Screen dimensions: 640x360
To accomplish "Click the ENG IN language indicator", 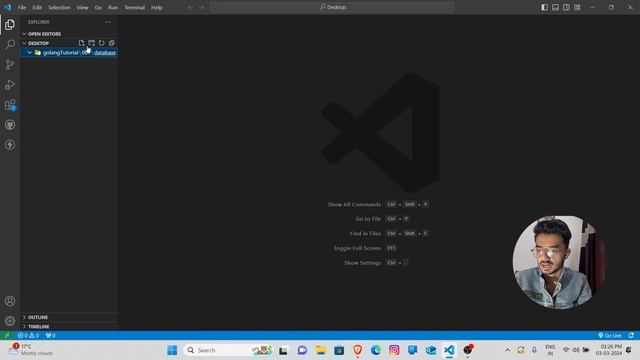I will coord(550,350).
